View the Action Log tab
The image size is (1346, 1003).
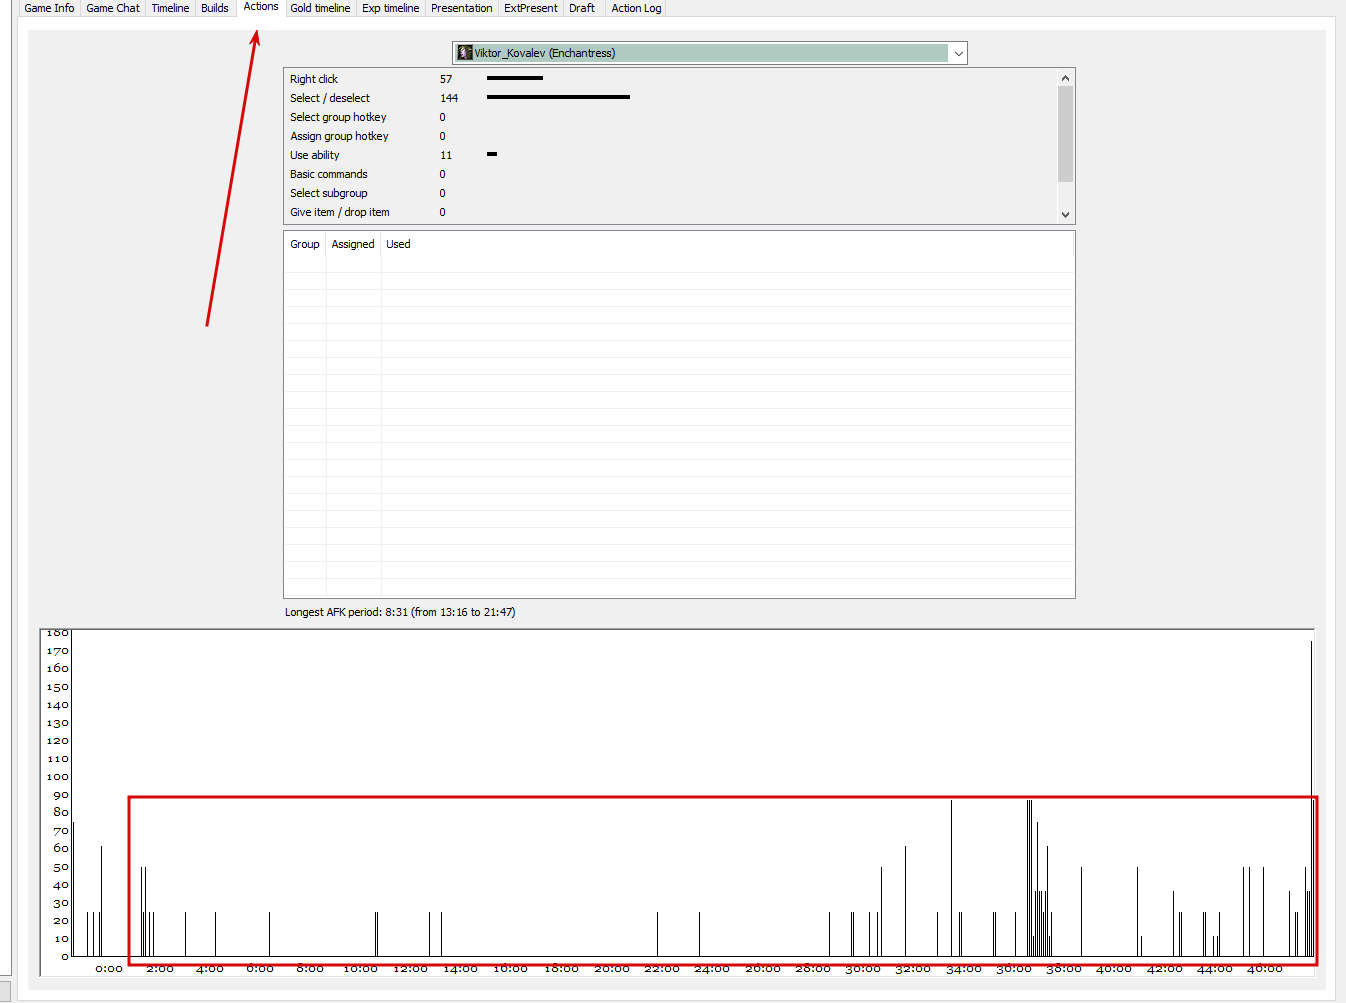pos(636,8)
